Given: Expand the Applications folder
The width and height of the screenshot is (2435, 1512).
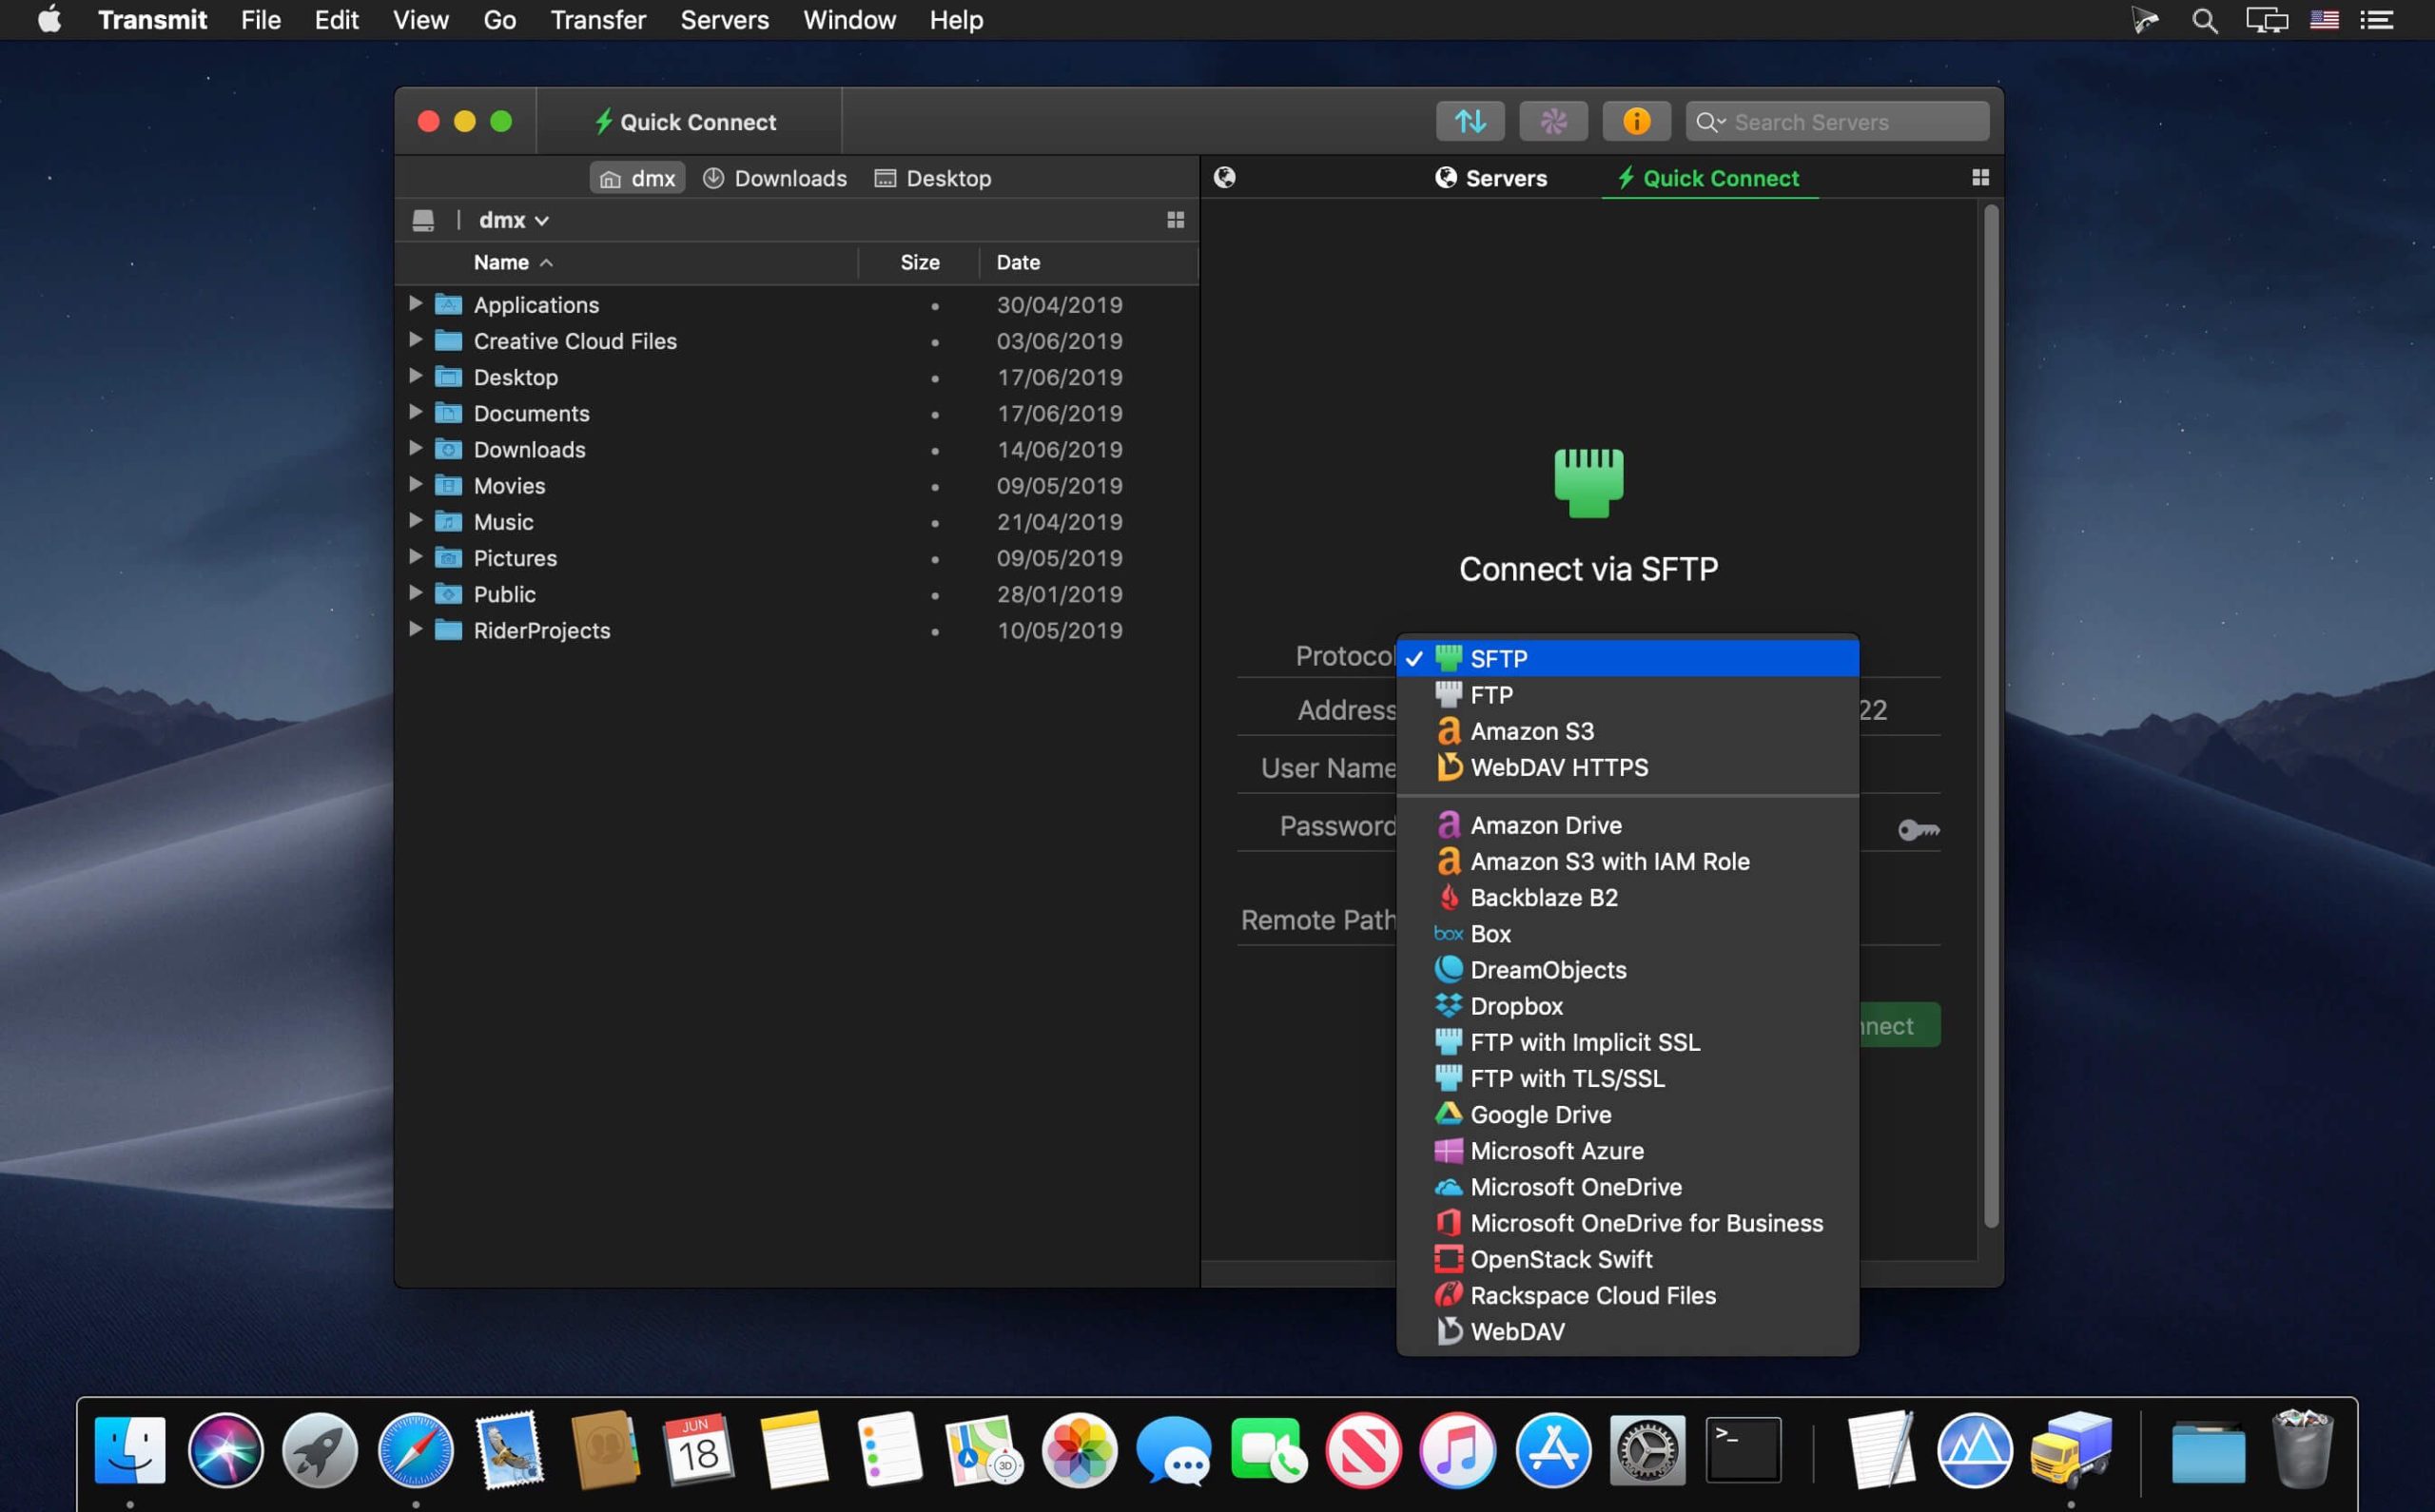Looking at the screenshot, I should pos(416,304).
